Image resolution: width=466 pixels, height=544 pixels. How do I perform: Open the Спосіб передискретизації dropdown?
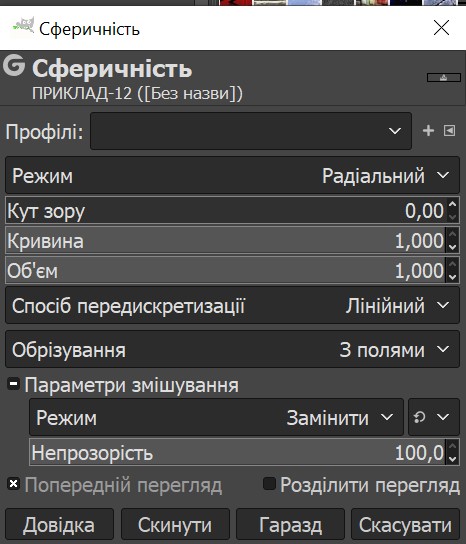pos(232,305)
